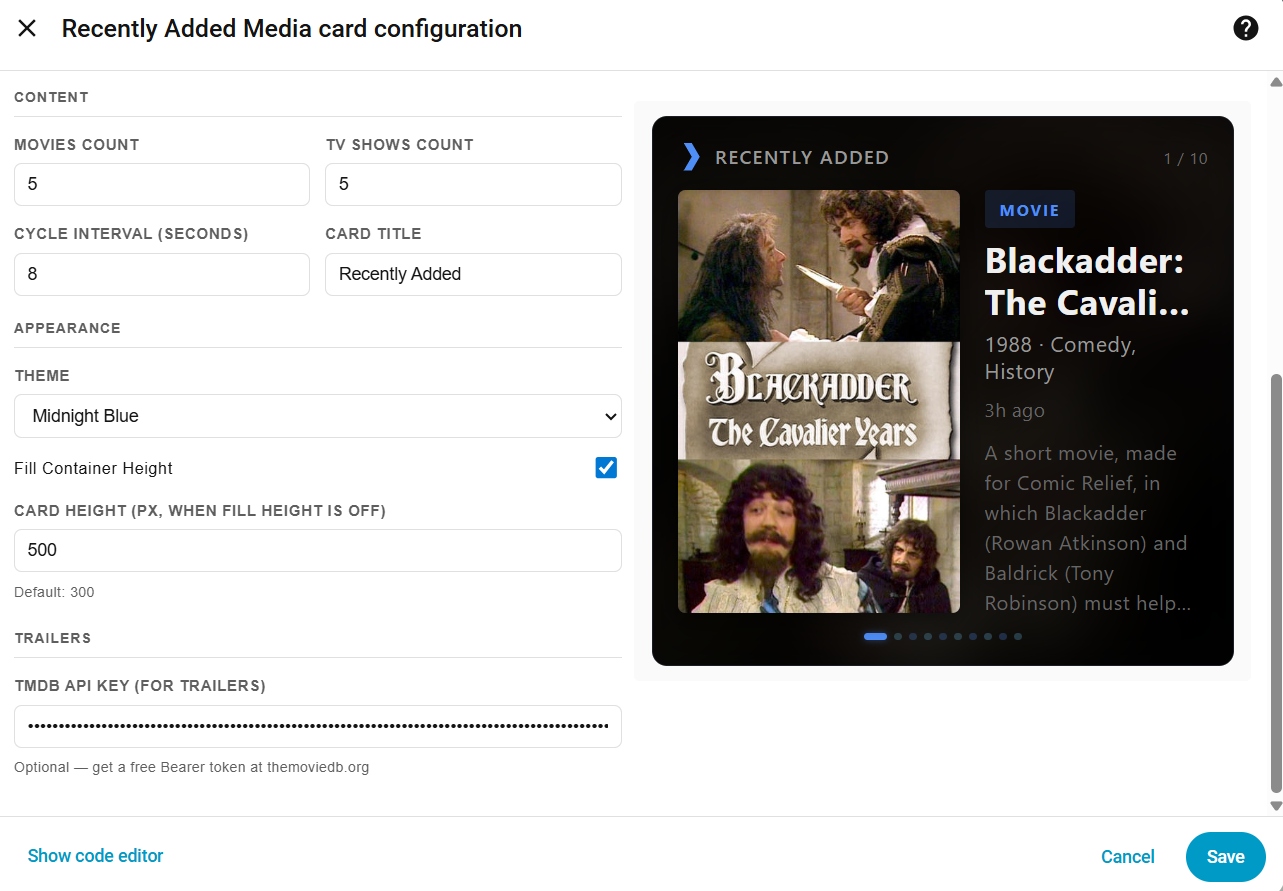Viewport: 1283px width, 891px height.
Task: Click the Blackadder movie poster thumbnail
Action: tap(819, 401)
